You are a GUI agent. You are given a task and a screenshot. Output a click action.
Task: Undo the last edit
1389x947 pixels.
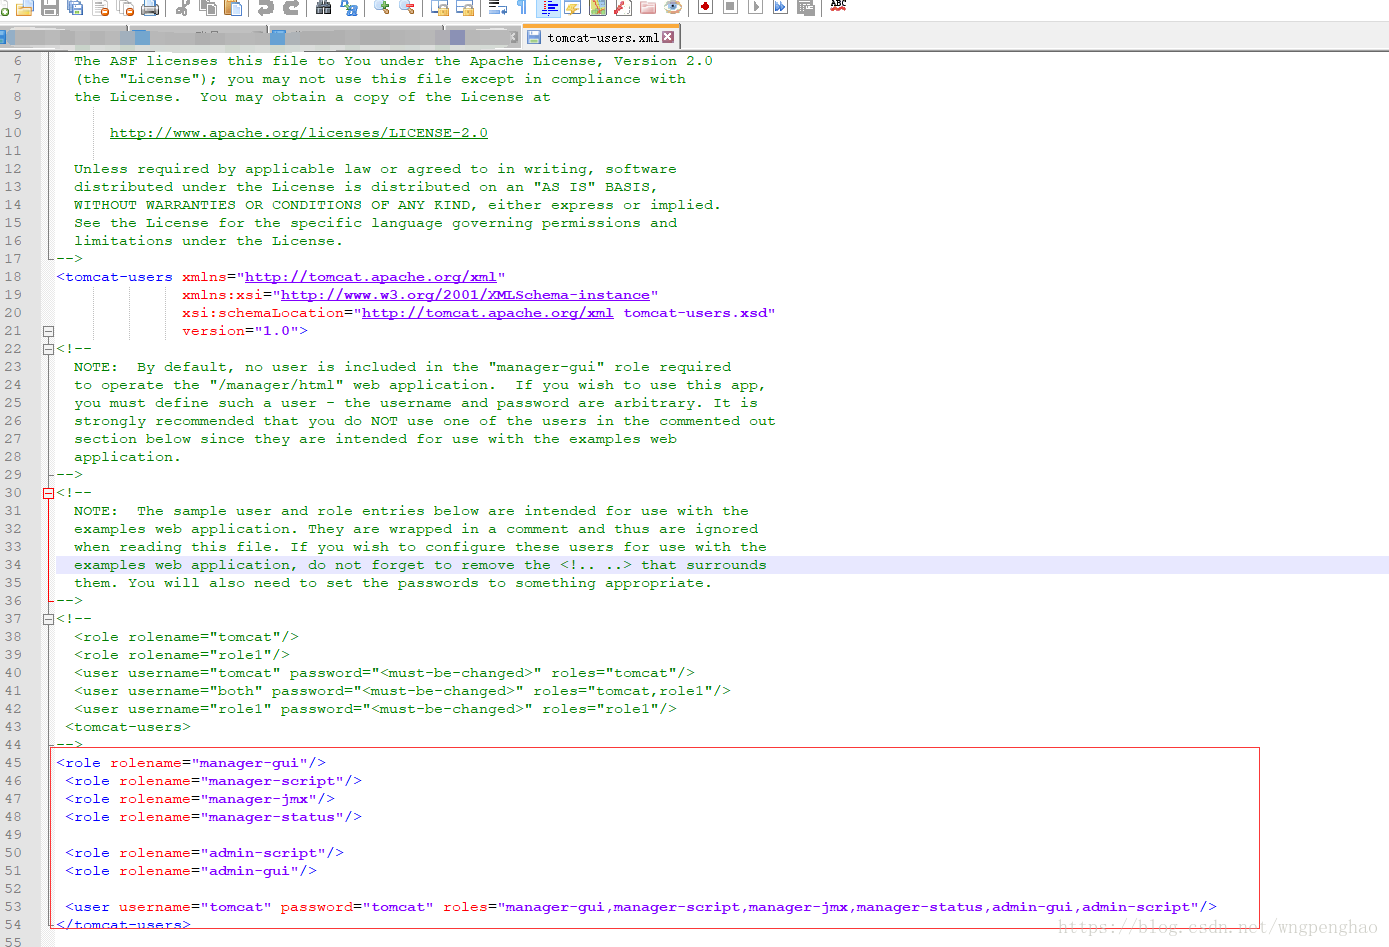(x=266, y=8)
